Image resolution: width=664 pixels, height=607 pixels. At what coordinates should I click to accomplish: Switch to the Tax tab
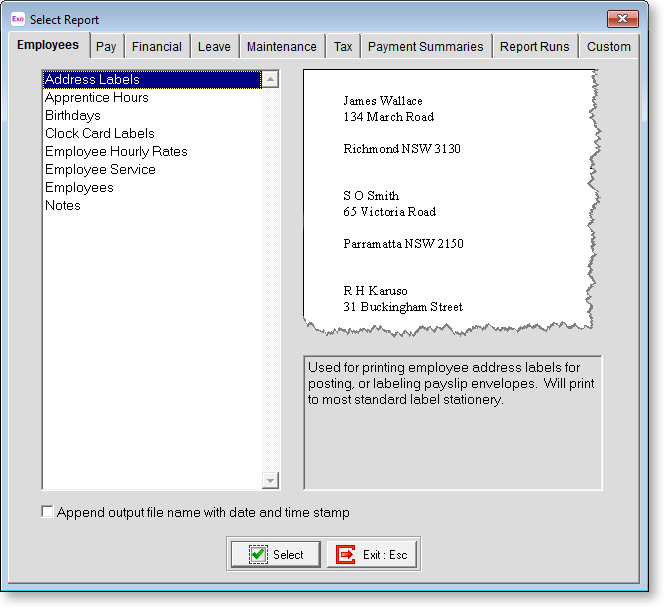(343, 46)
